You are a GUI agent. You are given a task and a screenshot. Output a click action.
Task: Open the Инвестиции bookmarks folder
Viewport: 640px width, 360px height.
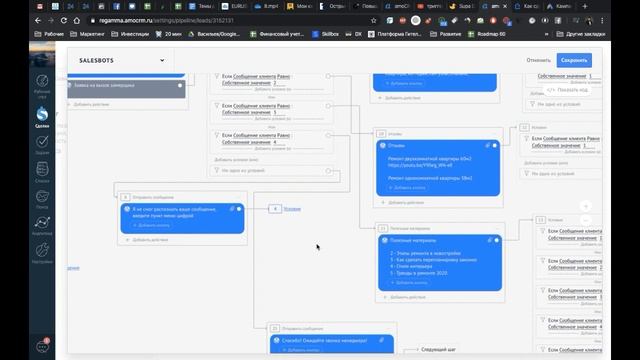(130, 34)
